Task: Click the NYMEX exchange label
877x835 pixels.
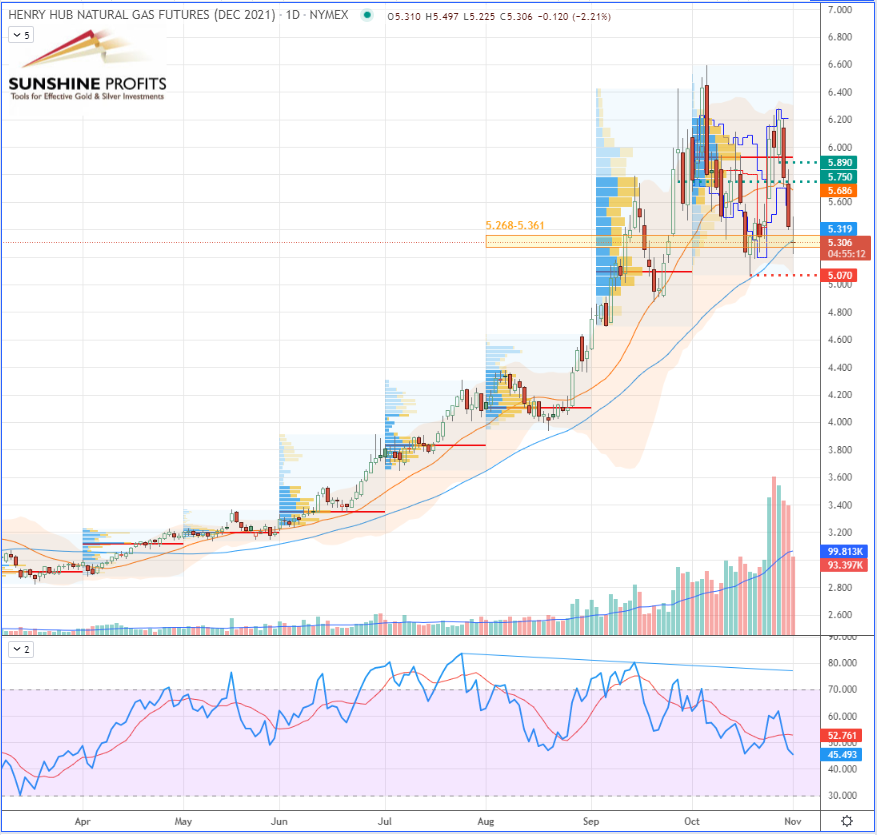Action: (329, 15)
